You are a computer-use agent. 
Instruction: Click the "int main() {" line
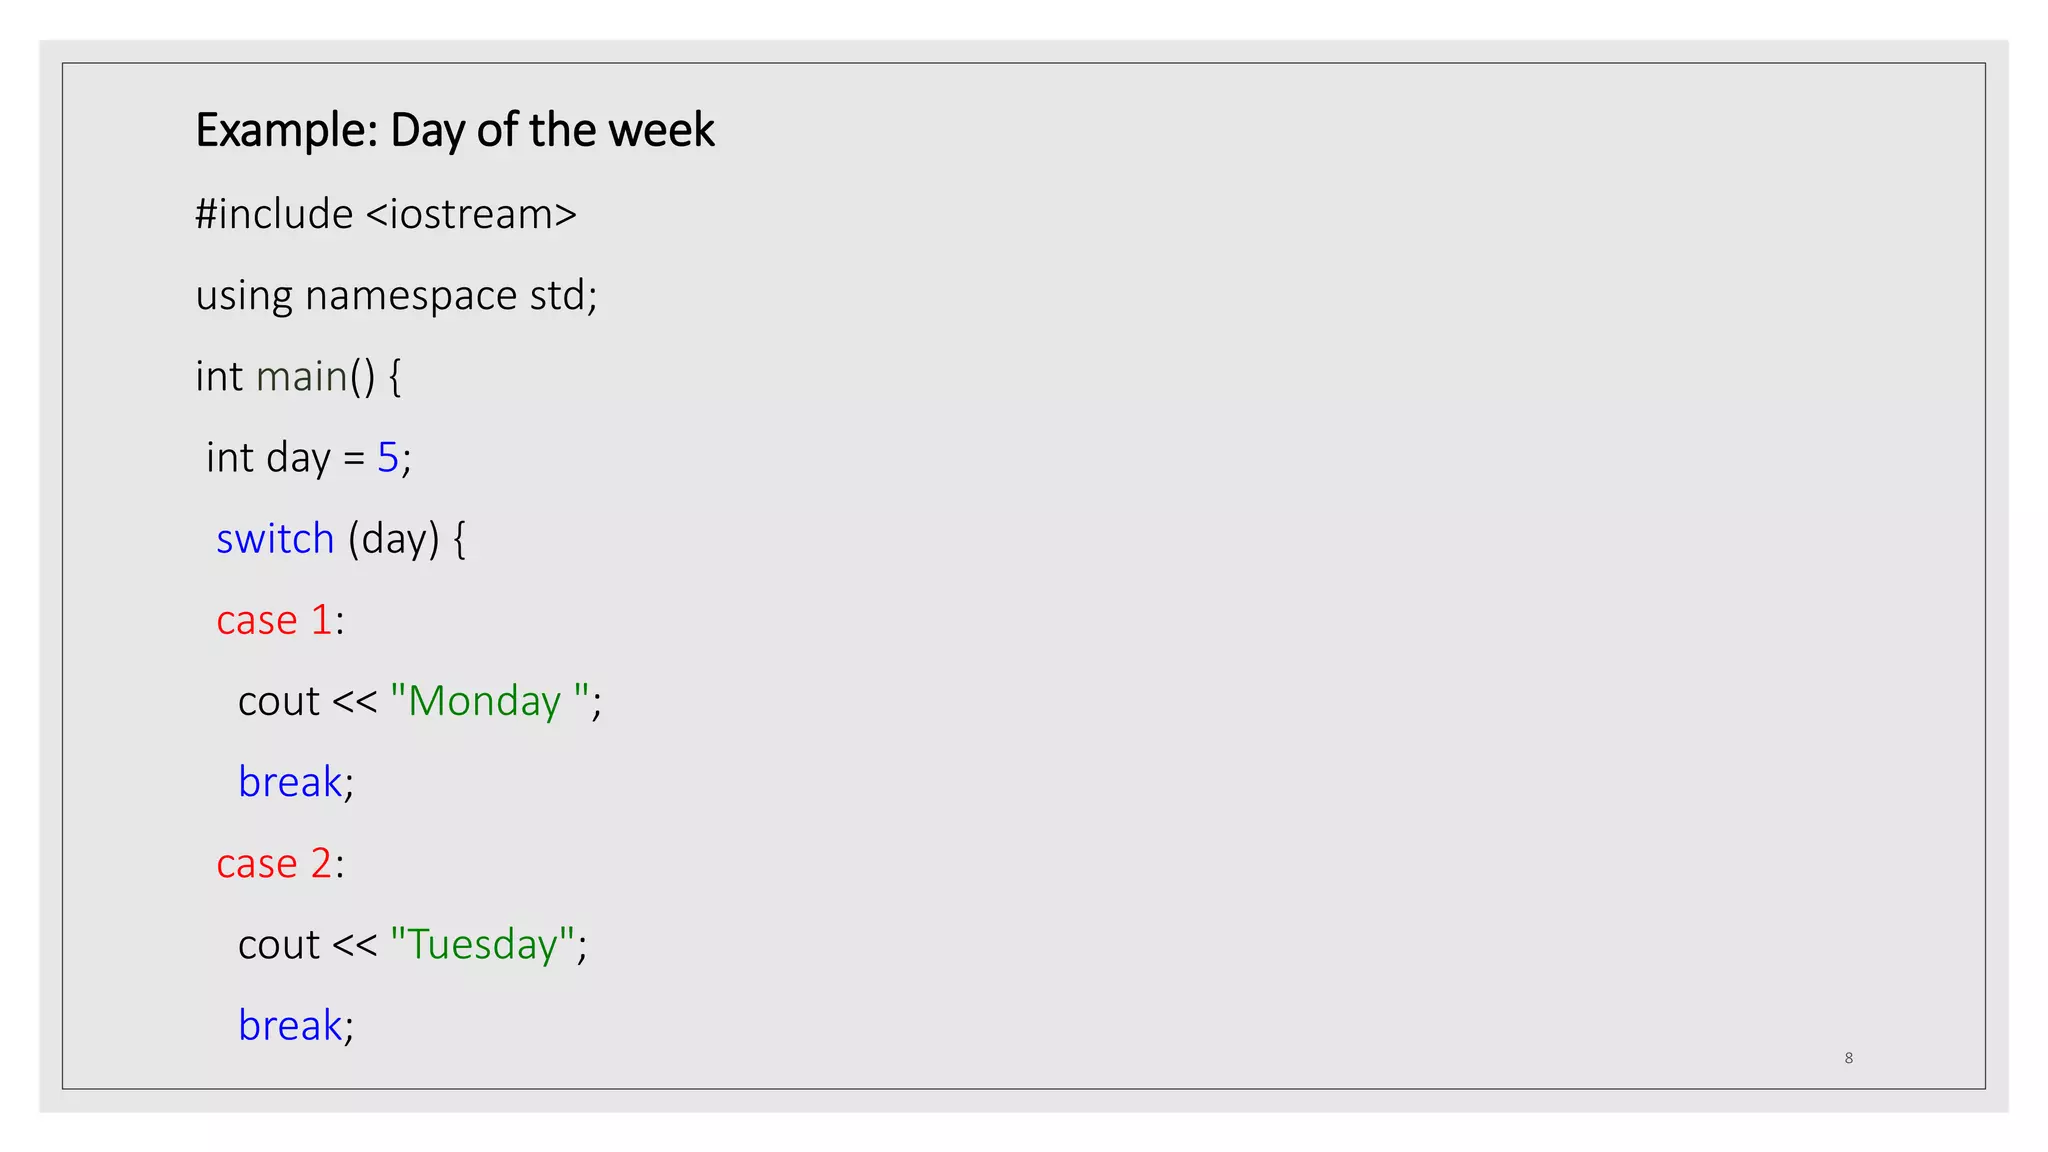tap(298, 377)
